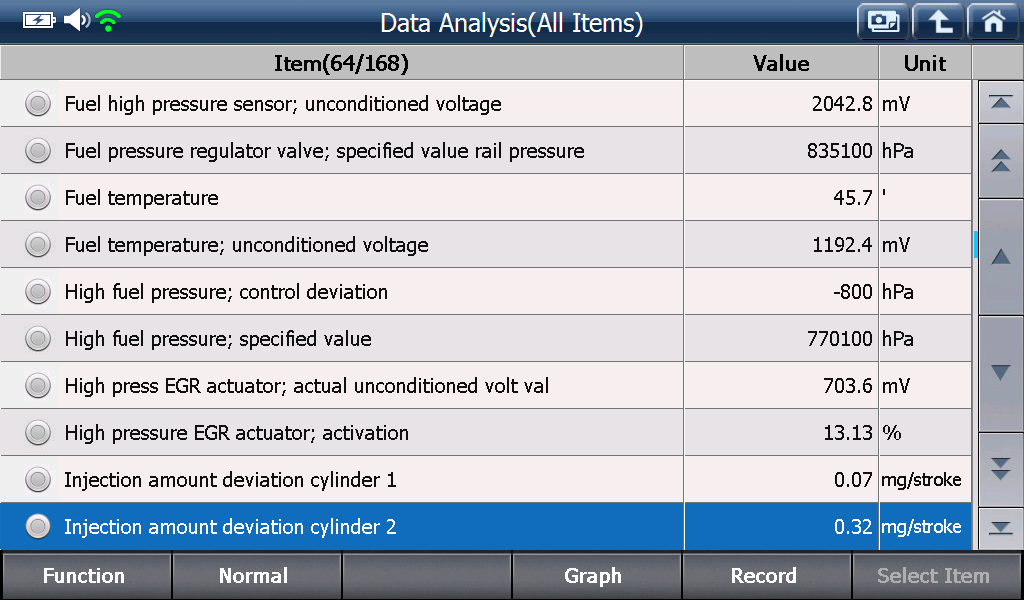Open the Function menu
The image size is (1024, 600).
point(86,576)
